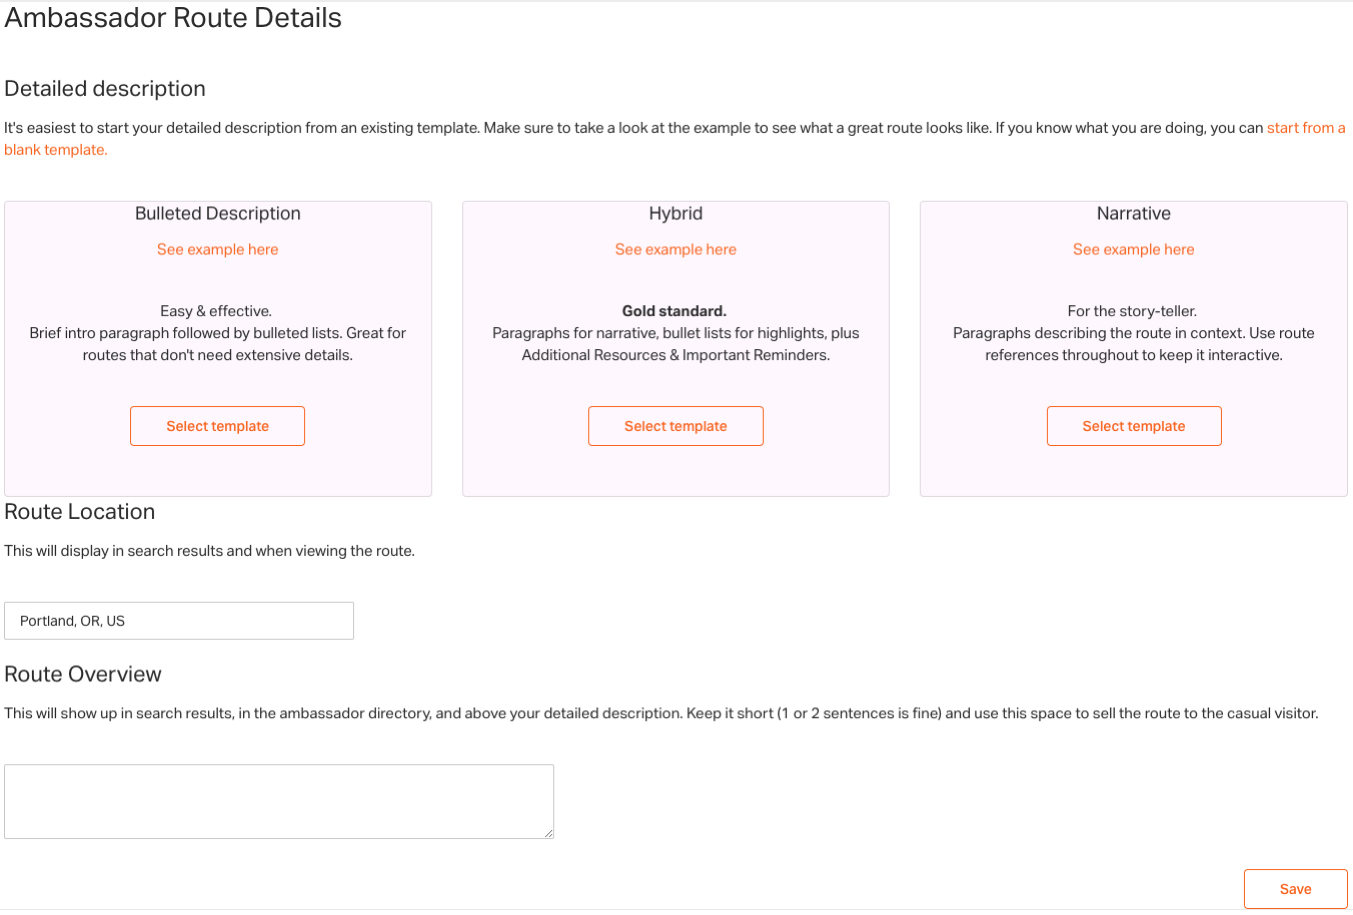The height and width of the screenshot is (915, 1353).
Task: Save the route details
Action: (x=1295, y=889)
